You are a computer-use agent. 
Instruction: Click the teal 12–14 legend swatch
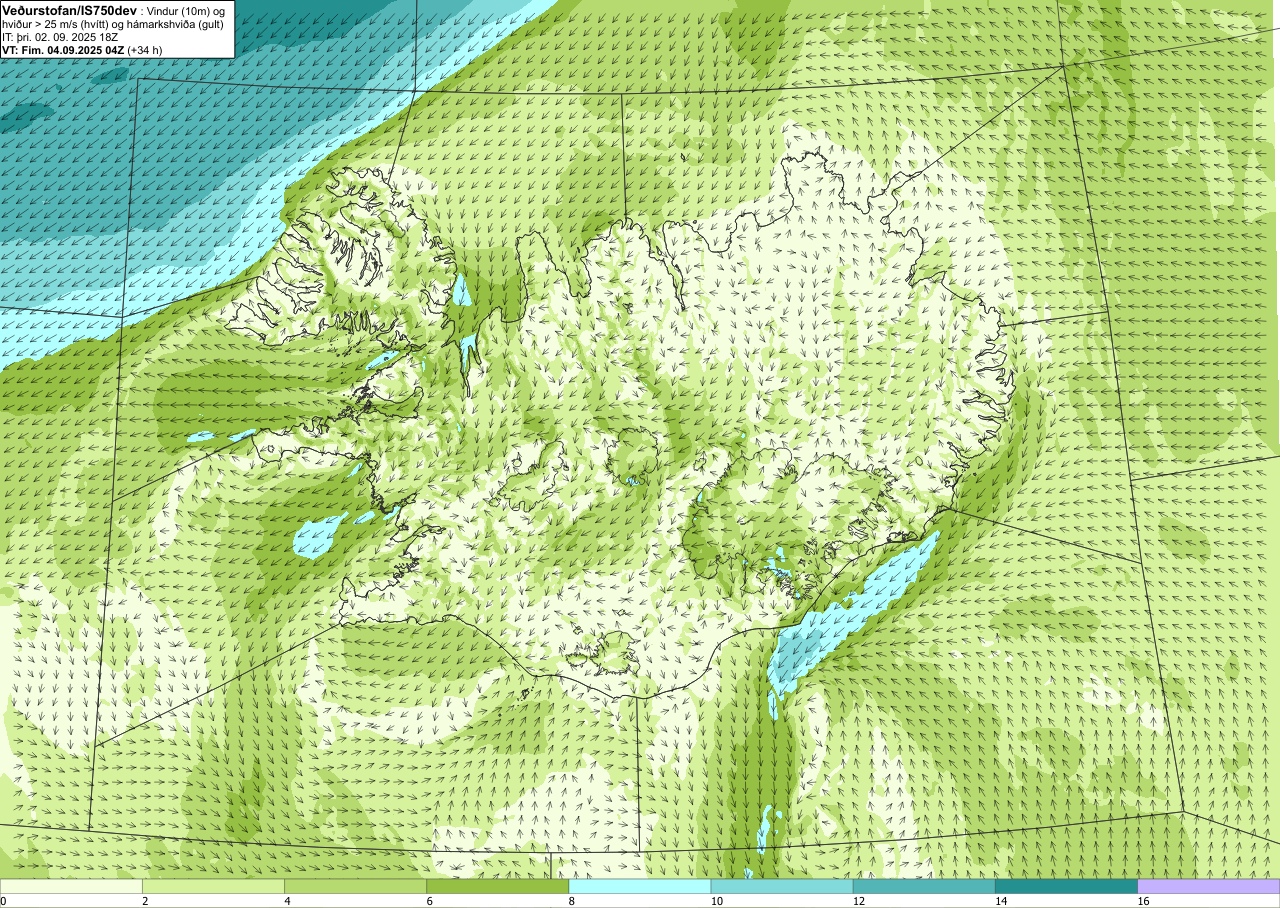point(924,886)
